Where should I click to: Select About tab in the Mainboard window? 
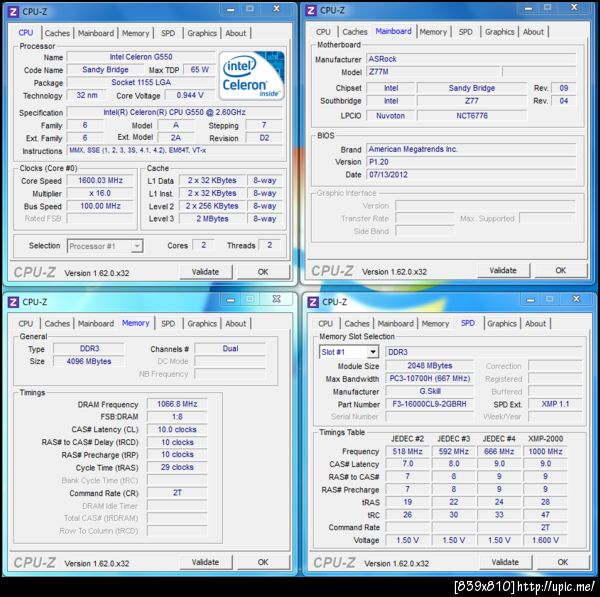tap(533, 32)
